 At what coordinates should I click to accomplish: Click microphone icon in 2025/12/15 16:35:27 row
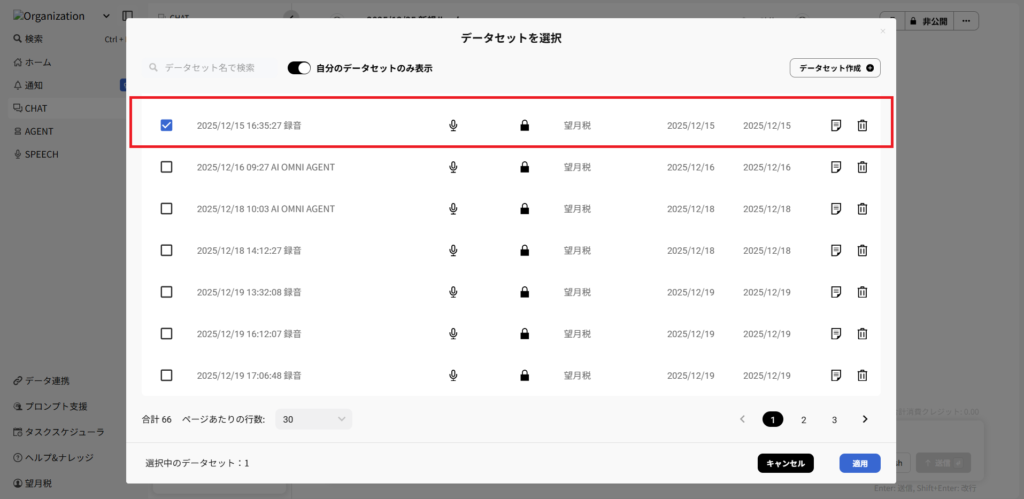tap(453, 125)
